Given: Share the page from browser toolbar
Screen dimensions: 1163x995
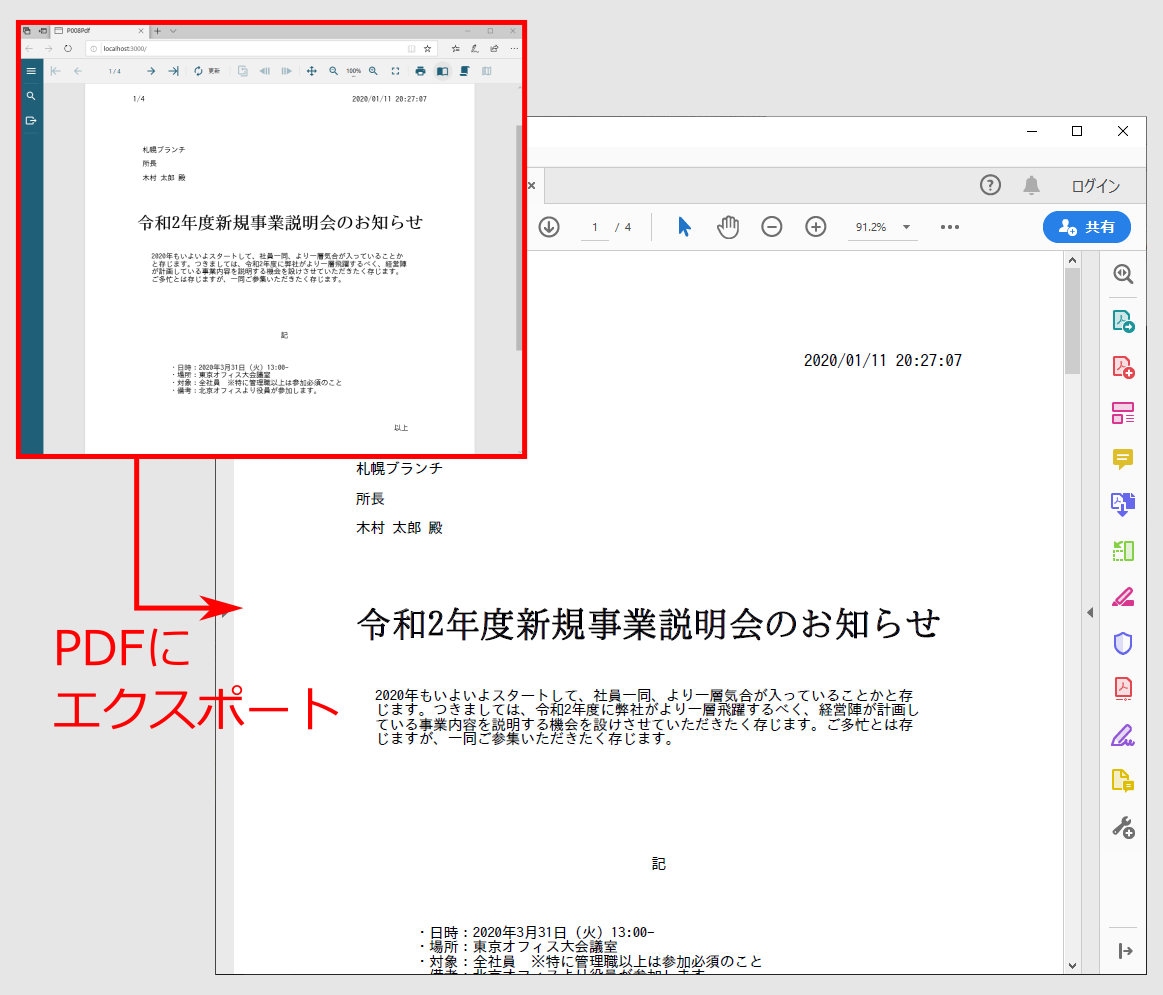Looking at the screenshot, I should (x=494, y=48).
